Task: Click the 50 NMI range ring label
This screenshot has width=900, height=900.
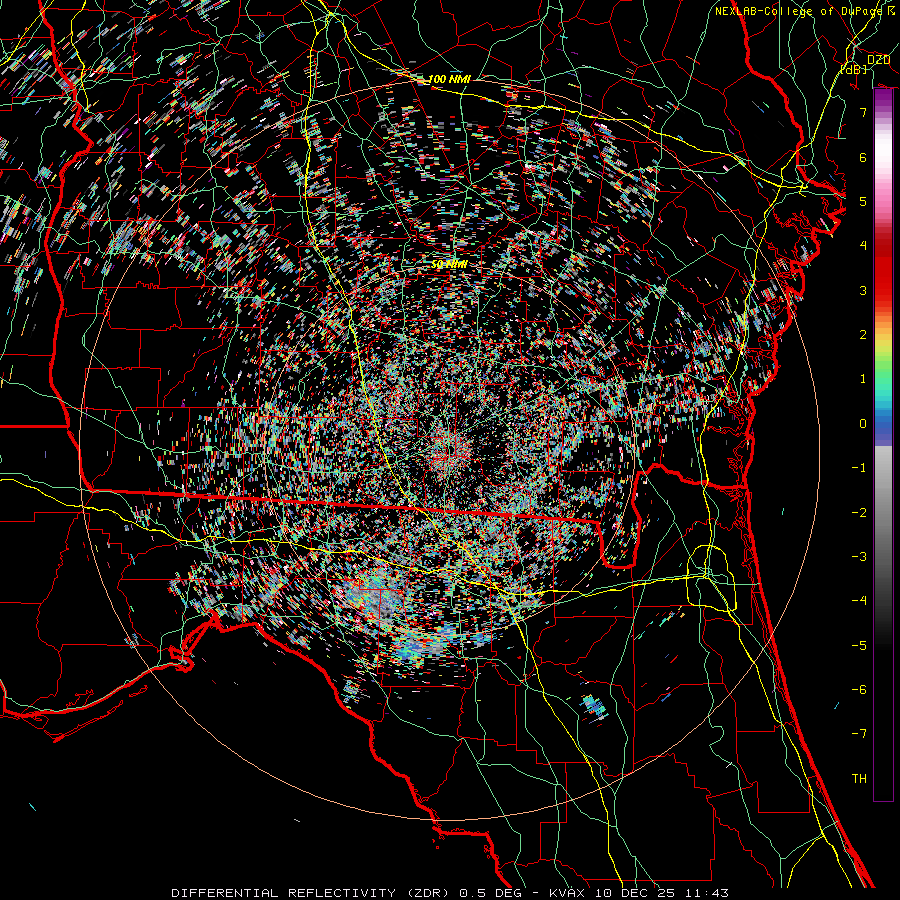Action: pos(449,264)
